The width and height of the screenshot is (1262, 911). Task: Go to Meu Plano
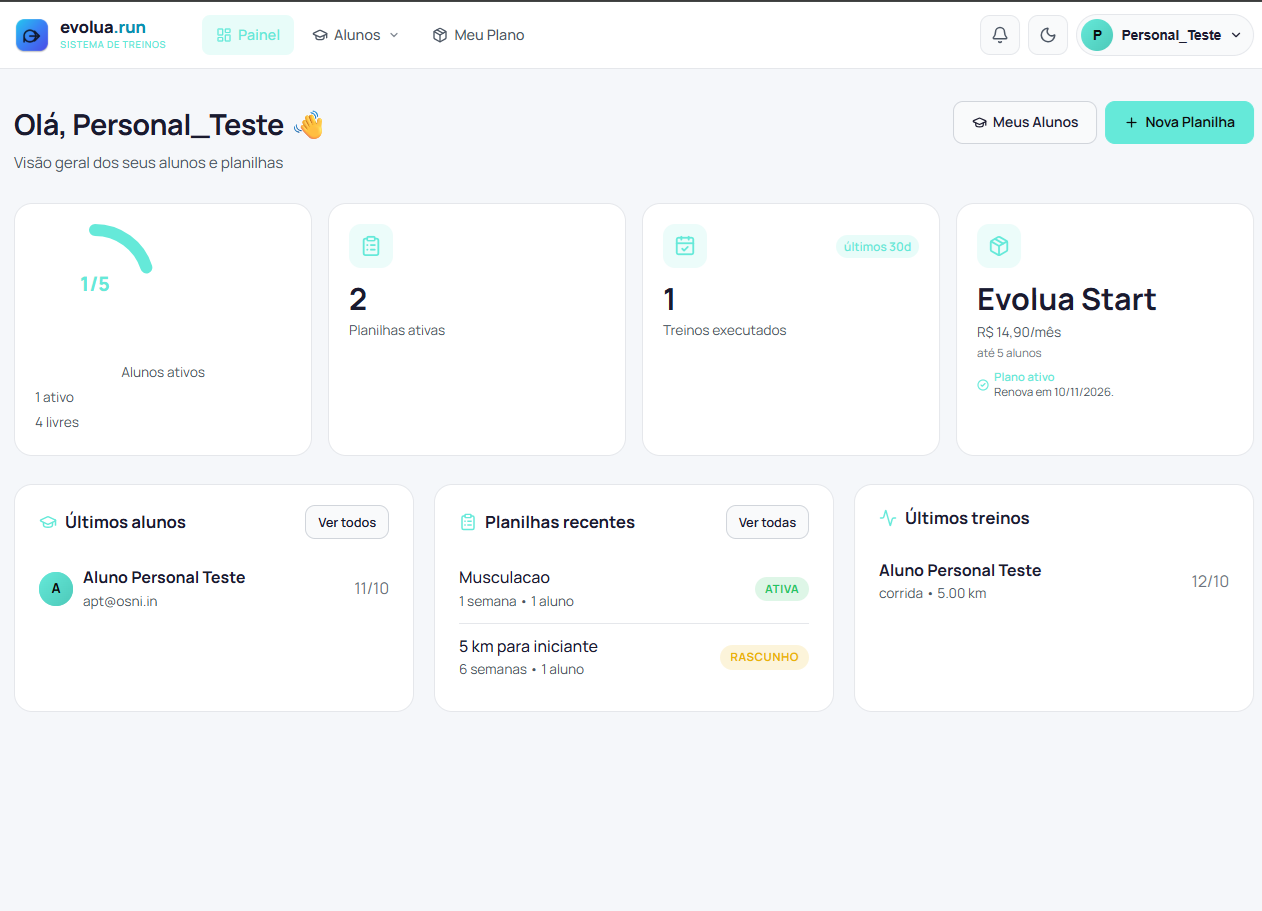tap(478, 35)
